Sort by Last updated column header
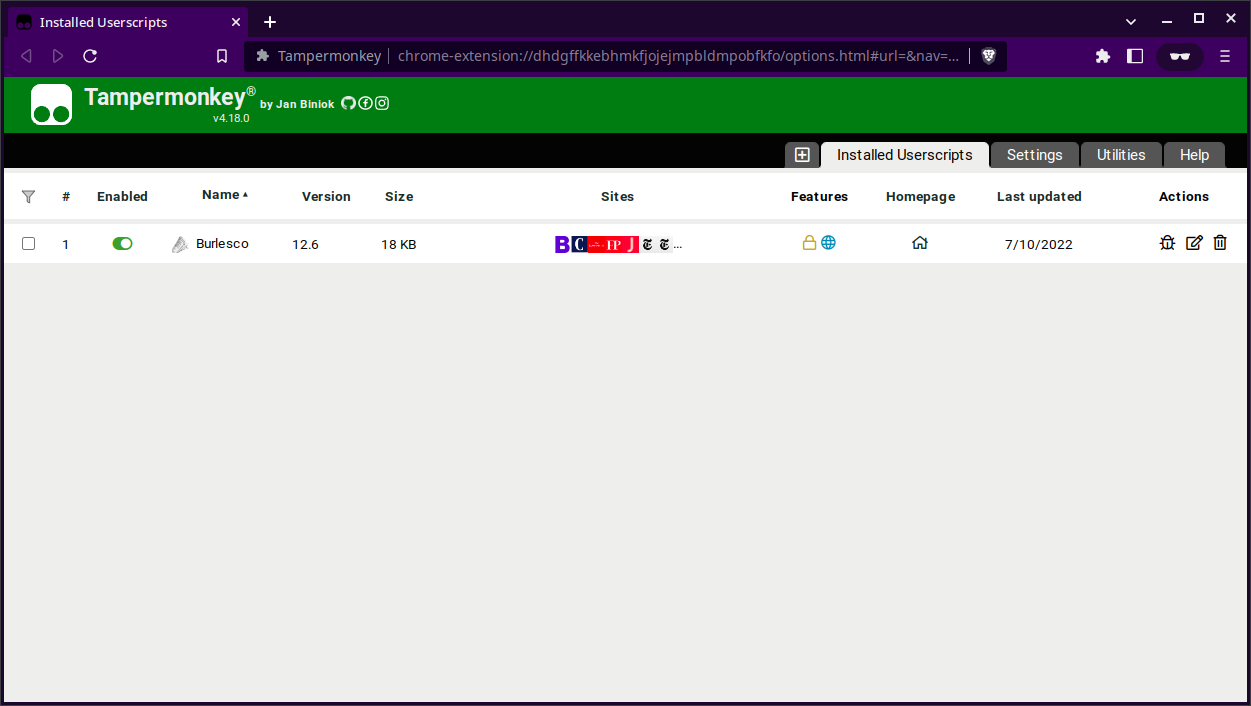This screenshot has width=1251, height=706. tap(1039, 197)
